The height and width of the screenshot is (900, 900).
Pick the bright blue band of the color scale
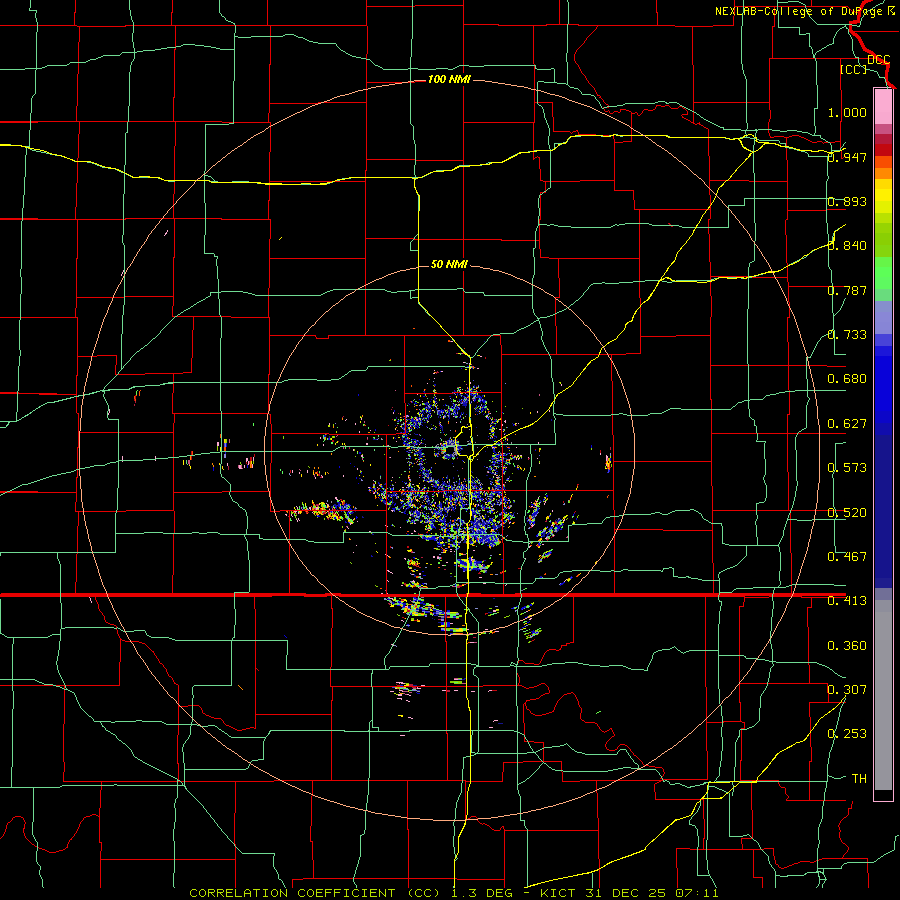coord(883,389)
